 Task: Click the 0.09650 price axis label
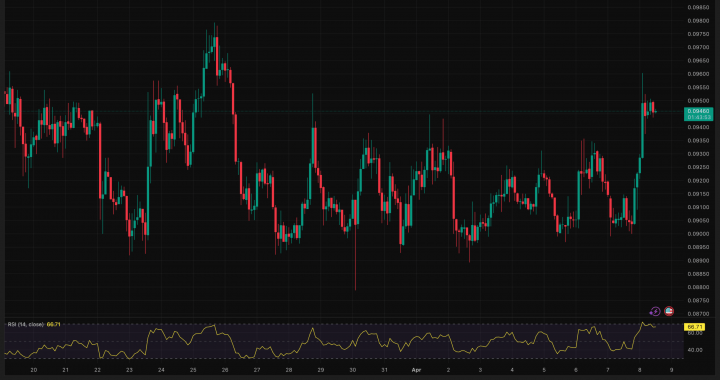[x=698, y=61]
